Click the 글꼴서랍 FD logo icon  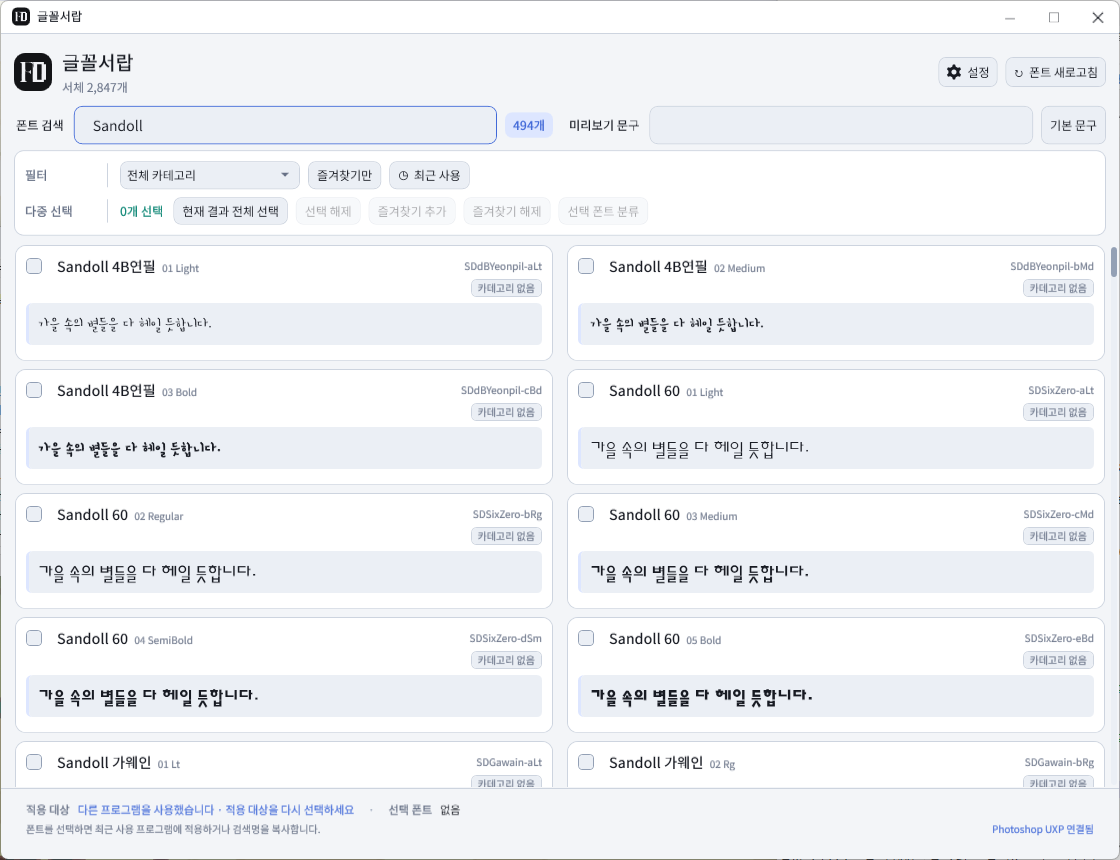pyautogui.click(x=33, y=72)
